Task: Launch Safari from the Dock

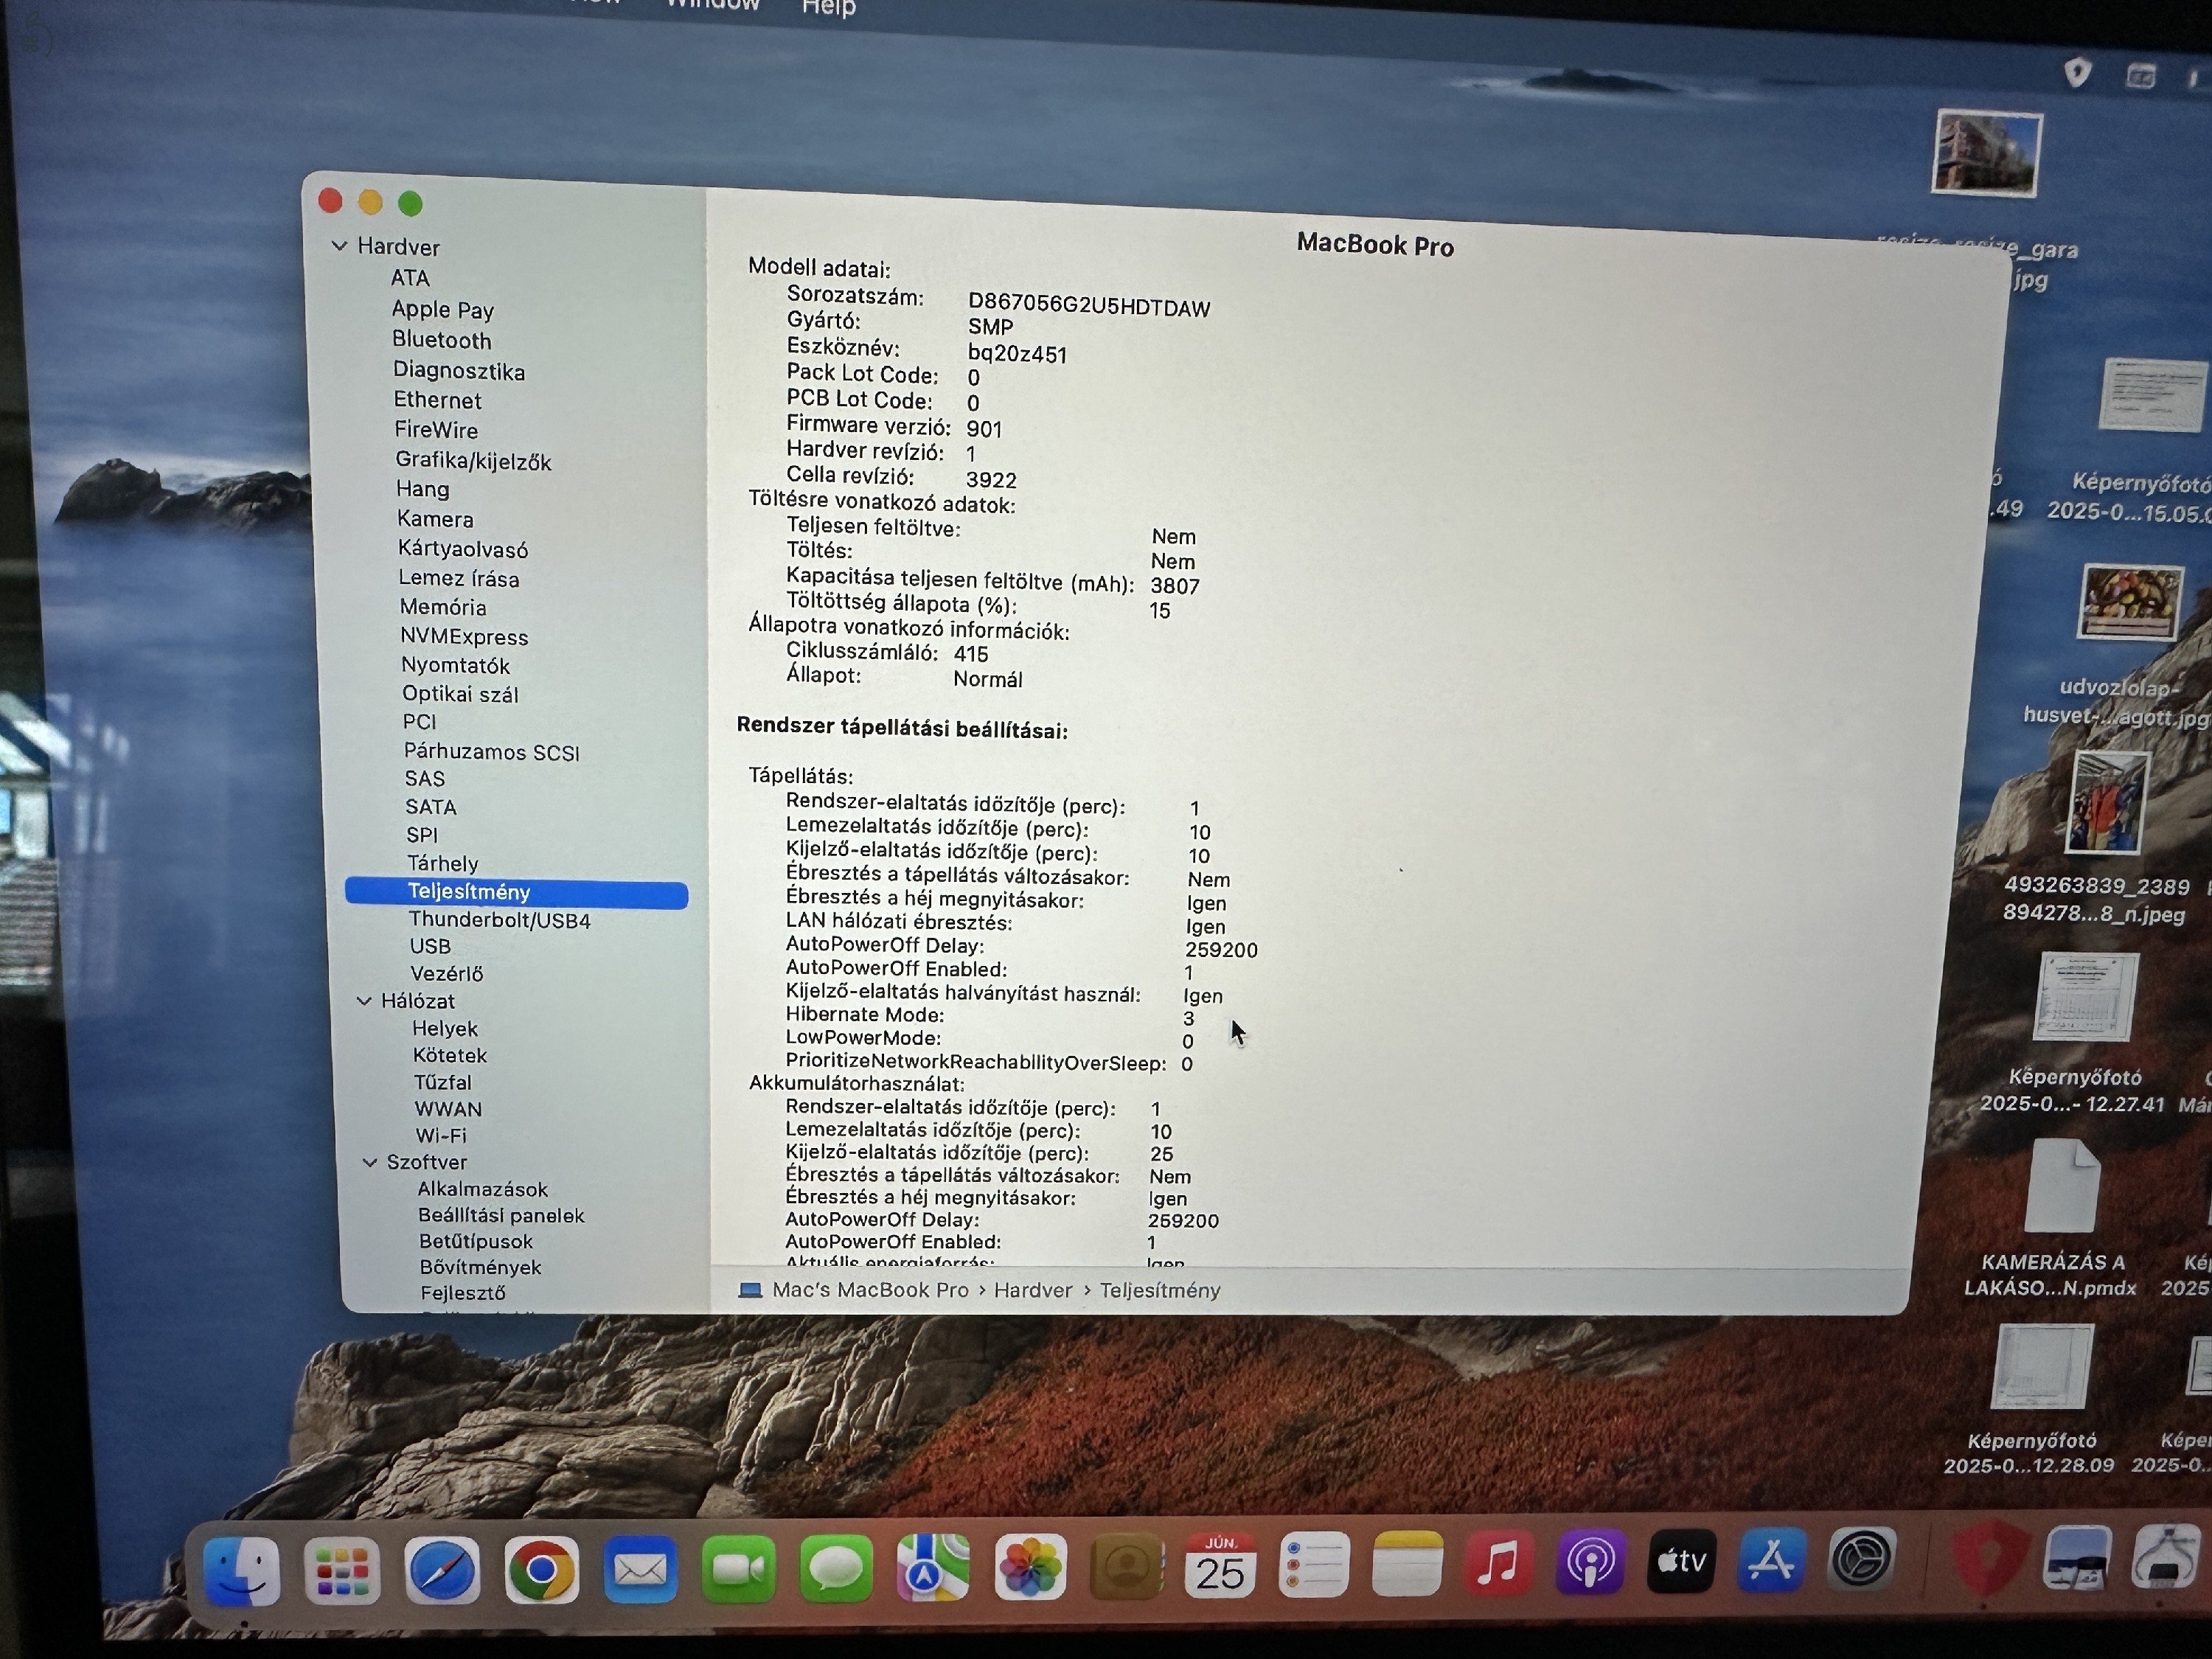Action: 441,1570
